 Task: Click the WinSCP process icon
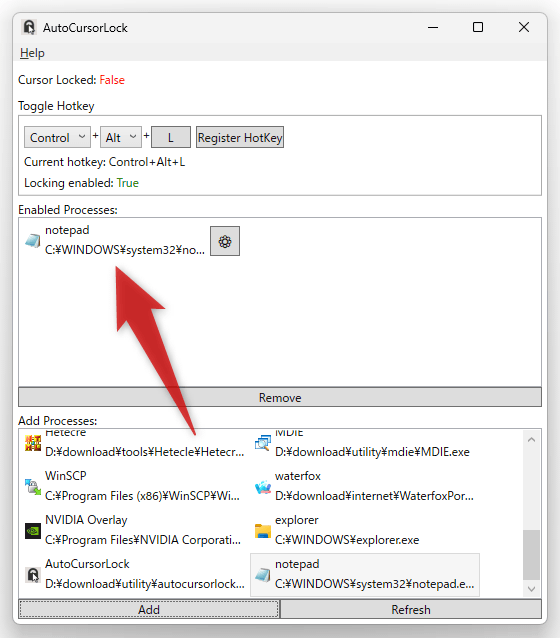[33, 487]
